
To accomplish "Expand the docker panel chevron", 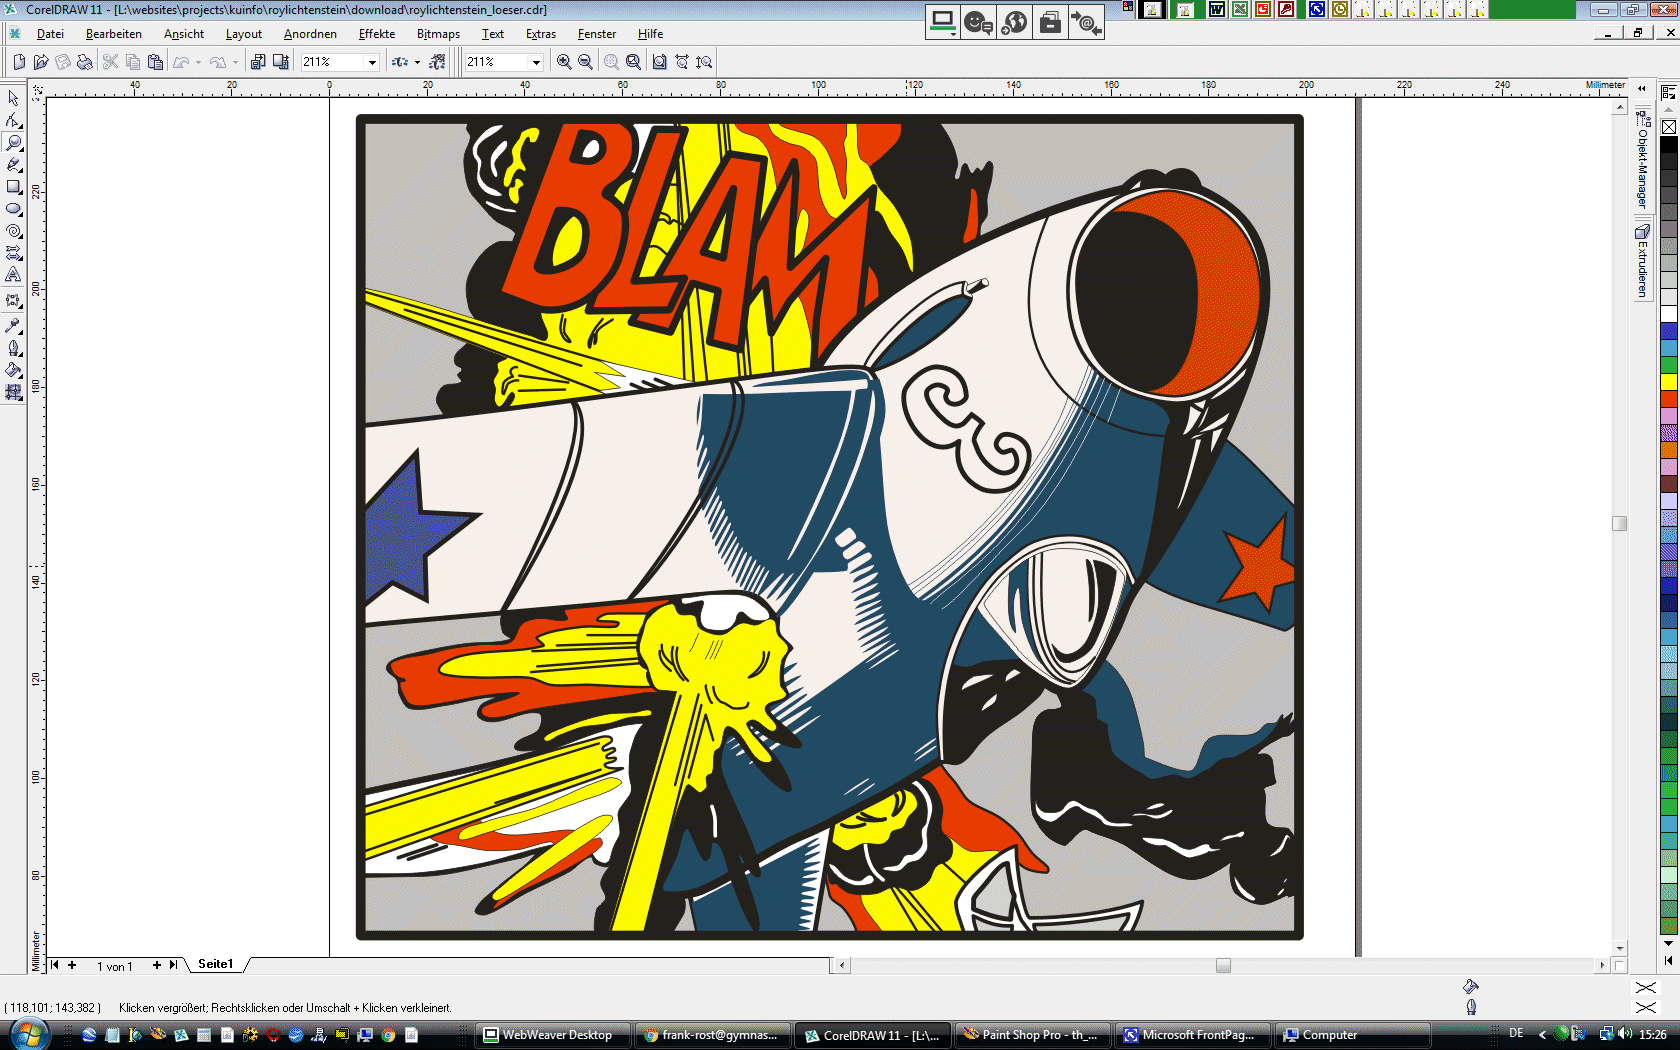I will click(1641, 88).
